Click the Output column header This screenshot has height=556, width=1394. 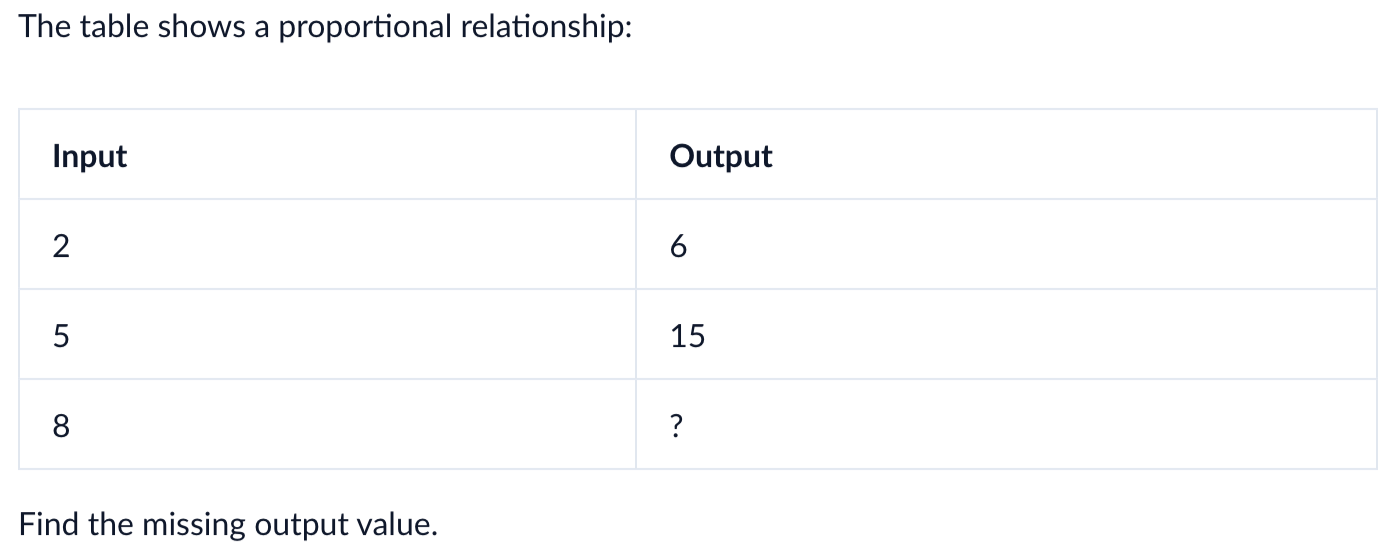[1006, 155]
